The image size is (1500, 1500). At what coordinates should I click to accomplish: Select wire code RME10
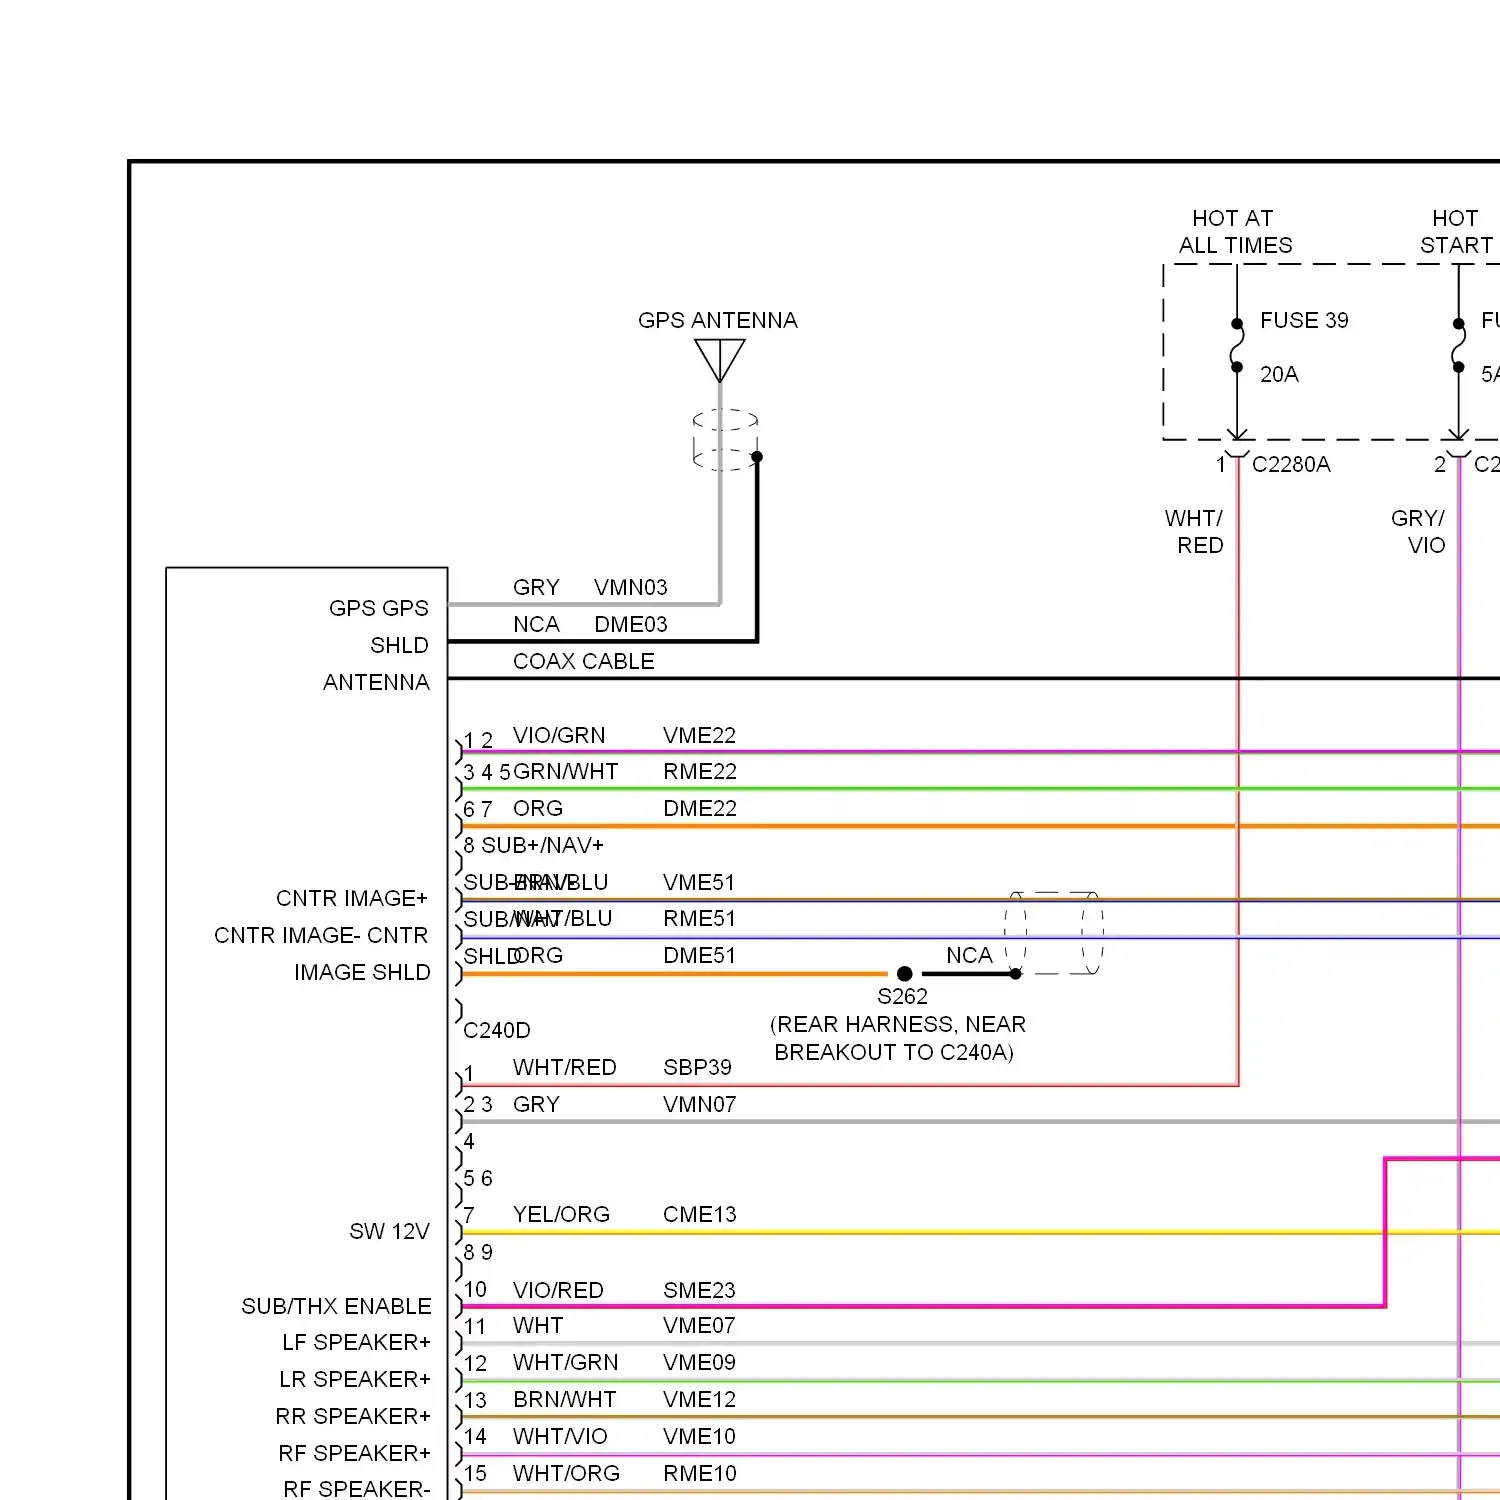[699, 1473]
